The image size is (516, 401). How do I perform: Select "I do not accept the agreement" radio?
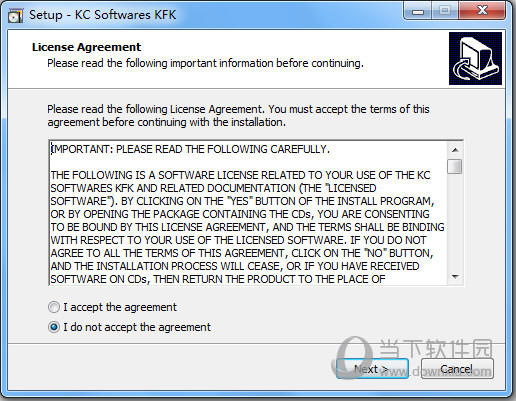click(54, 327)
